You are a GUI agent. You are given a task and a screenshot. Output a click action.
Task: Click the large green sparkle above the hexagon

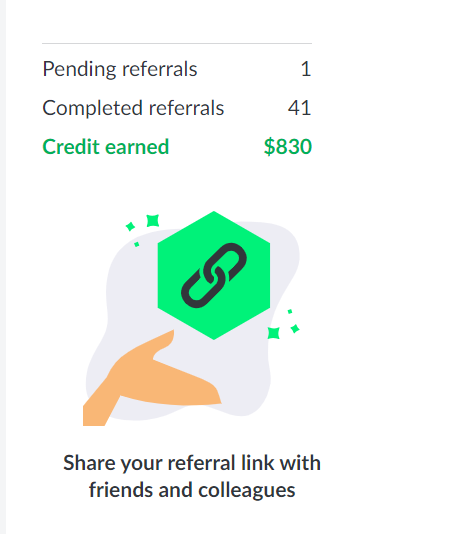coord(153,221)
